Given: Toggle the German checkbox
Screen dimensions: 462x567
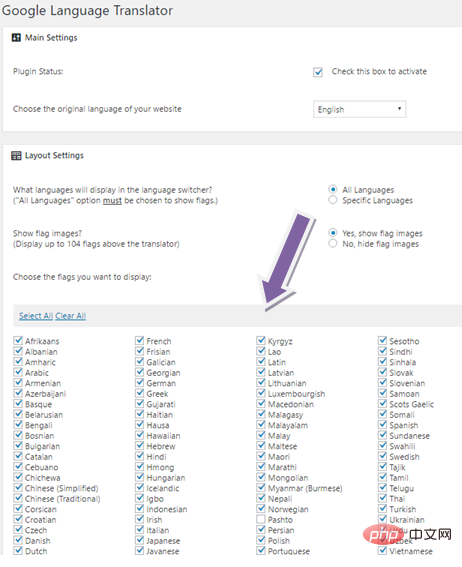Looking at the screenshot, I should coord(140,382).
